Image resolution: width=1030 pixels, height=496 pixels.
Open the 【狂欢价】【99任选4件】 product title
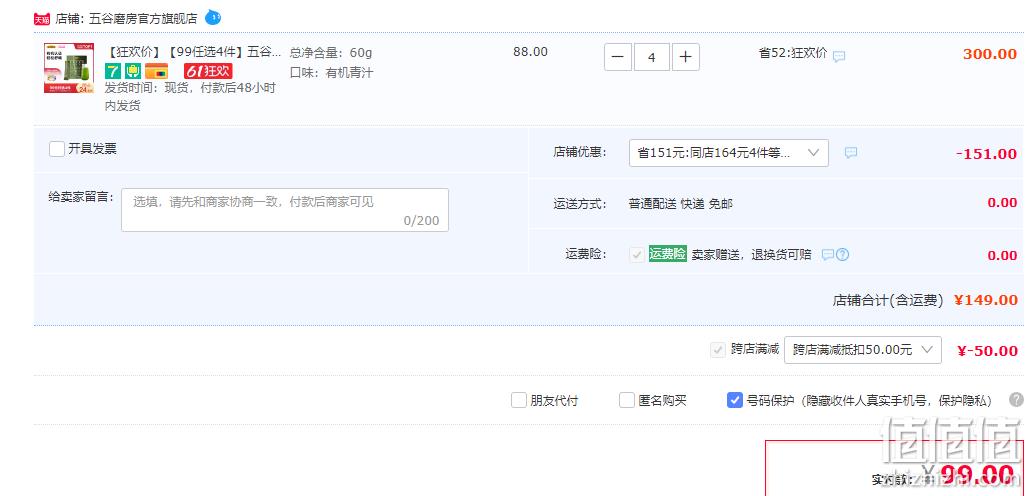coord(193,53)
